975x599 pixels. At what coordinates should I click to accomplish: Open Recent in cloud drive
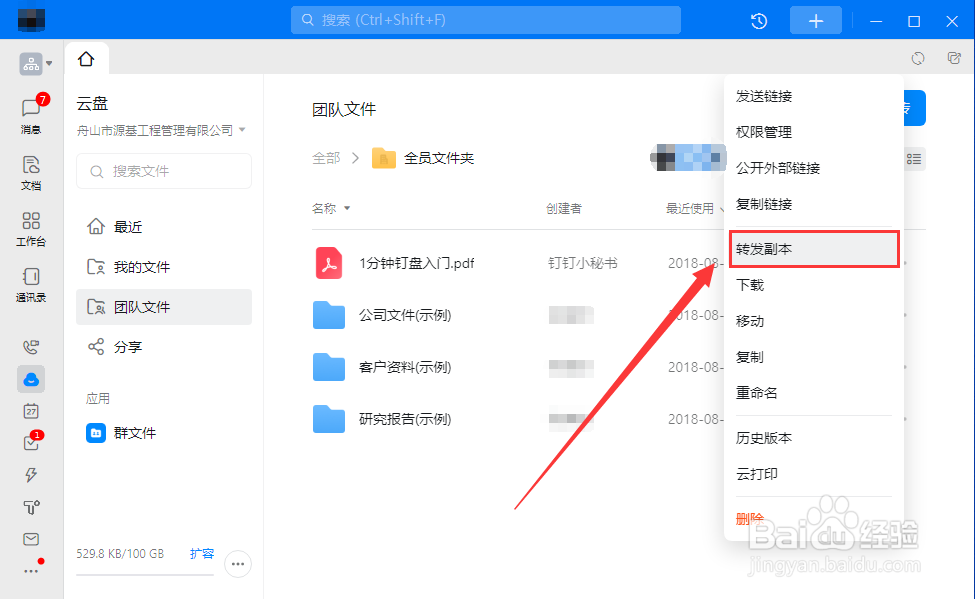(x=164, y=227)
